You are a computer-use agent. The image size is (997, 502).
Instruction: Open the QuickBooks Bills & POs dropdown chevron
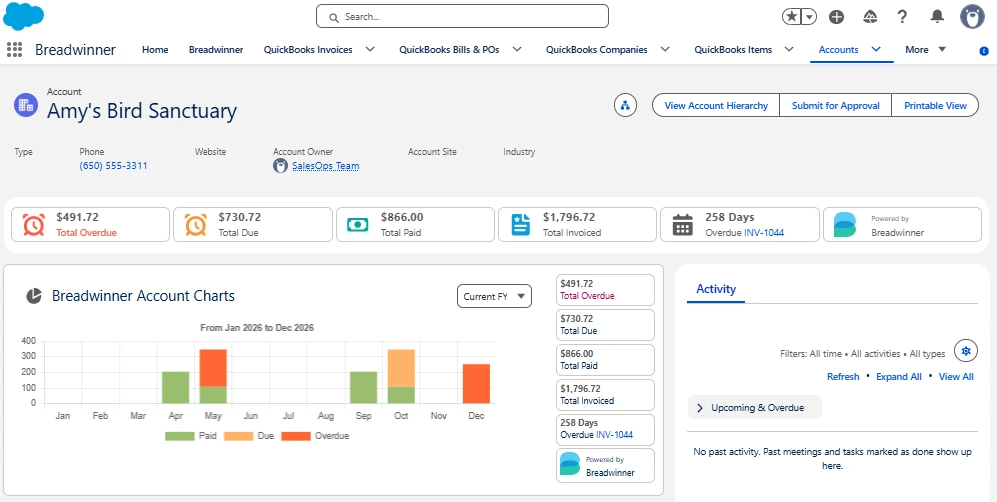click(517, 50)
